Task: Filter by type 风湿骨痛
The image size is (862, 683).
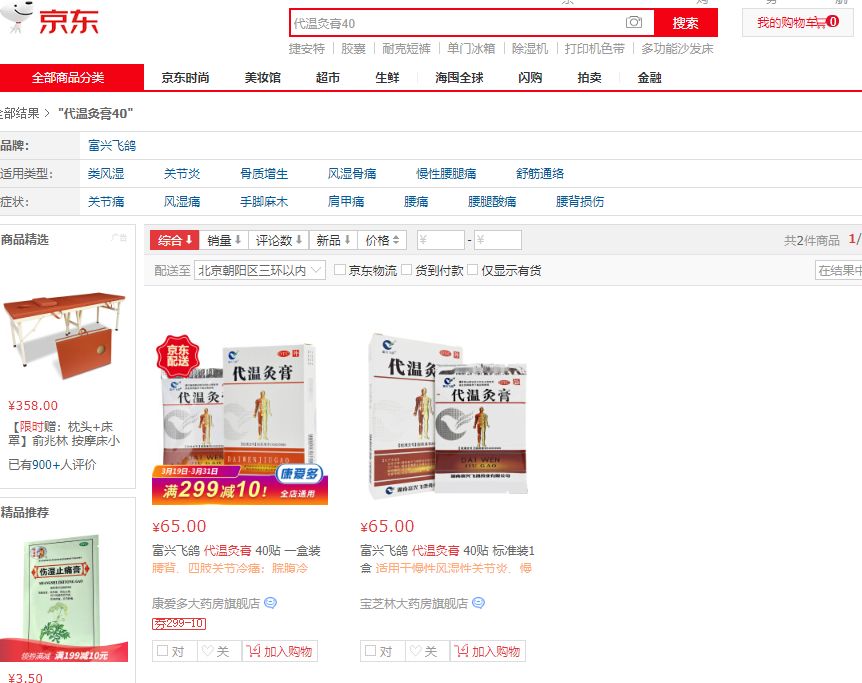Action: point(352,174)
